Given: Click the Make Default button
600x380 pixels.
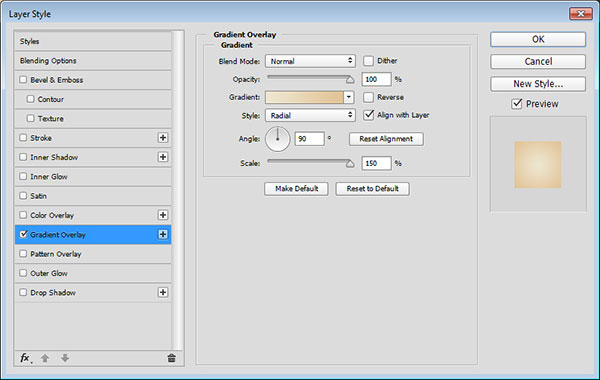Looking at the screenshot, I should click(296, 189).
